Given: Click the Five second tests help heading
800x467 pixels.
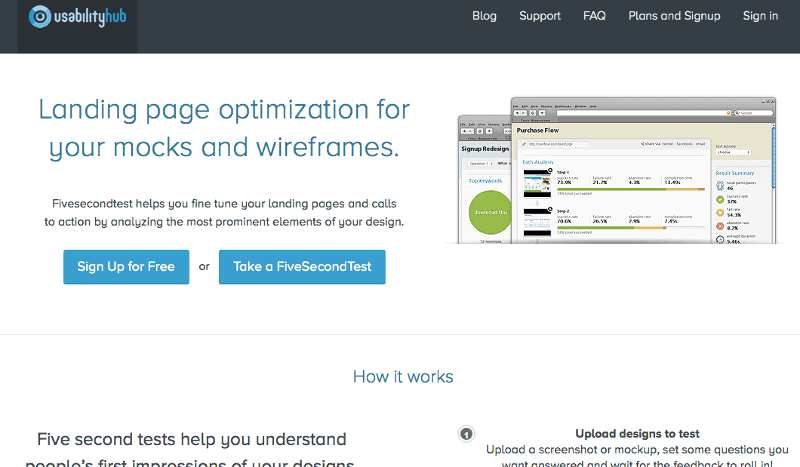Looking at the screenshot, I should (x=190, y=449).
